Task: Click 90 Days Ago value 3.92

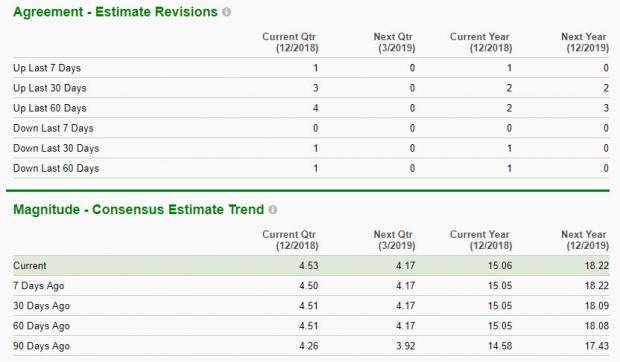Action: 406,346
